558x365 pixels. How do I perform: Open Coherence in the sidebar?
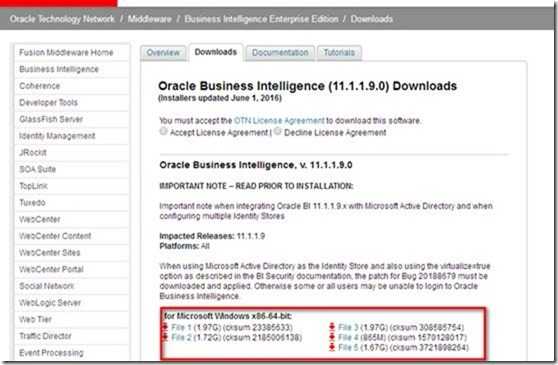pos(40,86)
